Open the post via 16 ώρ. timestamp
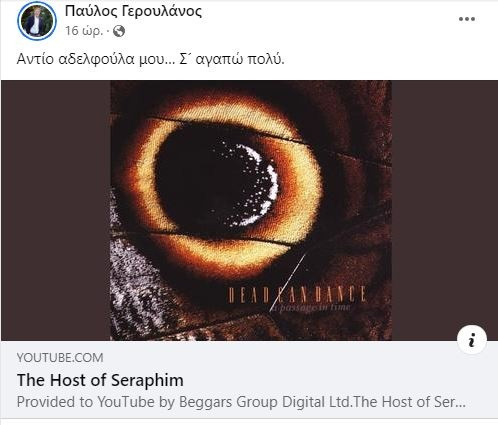This screenshot has height=425, width=498. (83, 31)
